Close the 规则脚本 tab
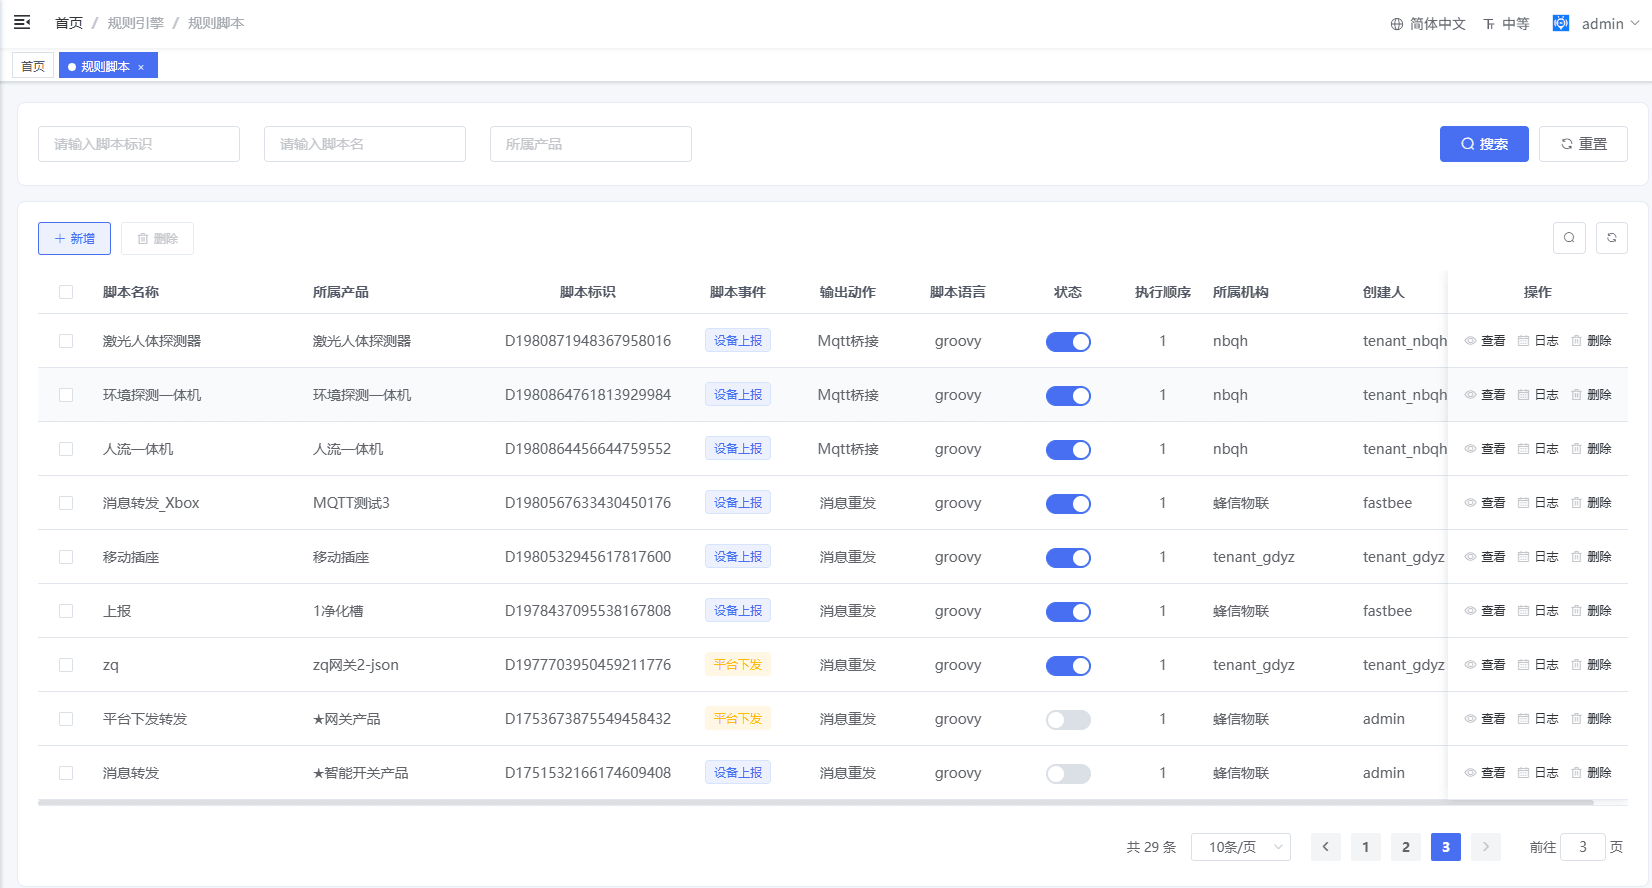Viewport: 1652px width, 888px height. (141, 67)
